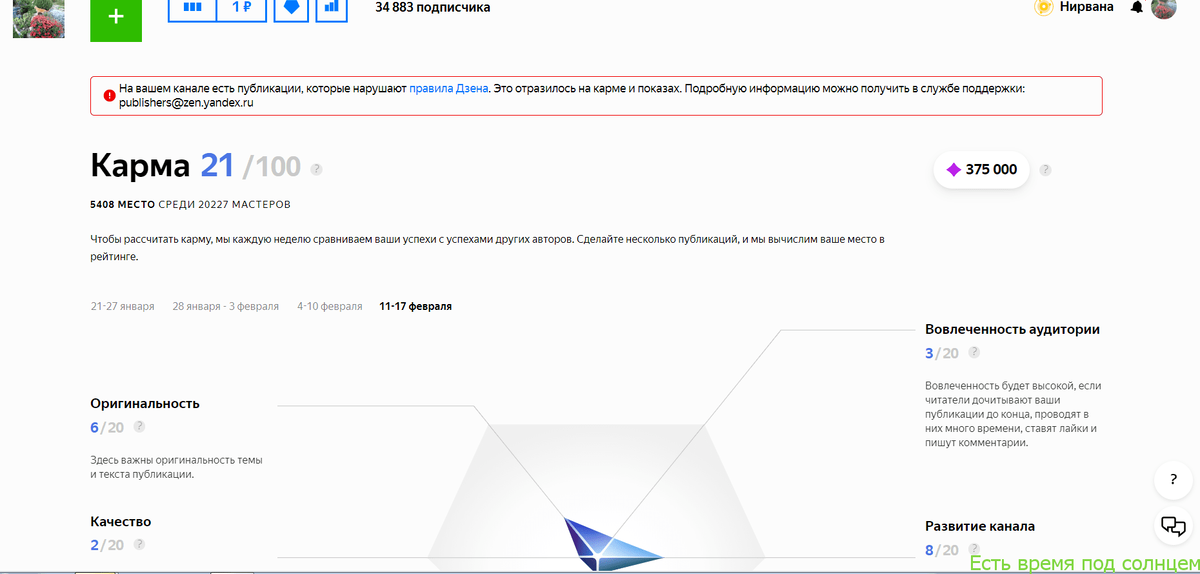Select the 4-10 февраля period
The height and width of the screenshot is (574, 1200).
[329, 306]
